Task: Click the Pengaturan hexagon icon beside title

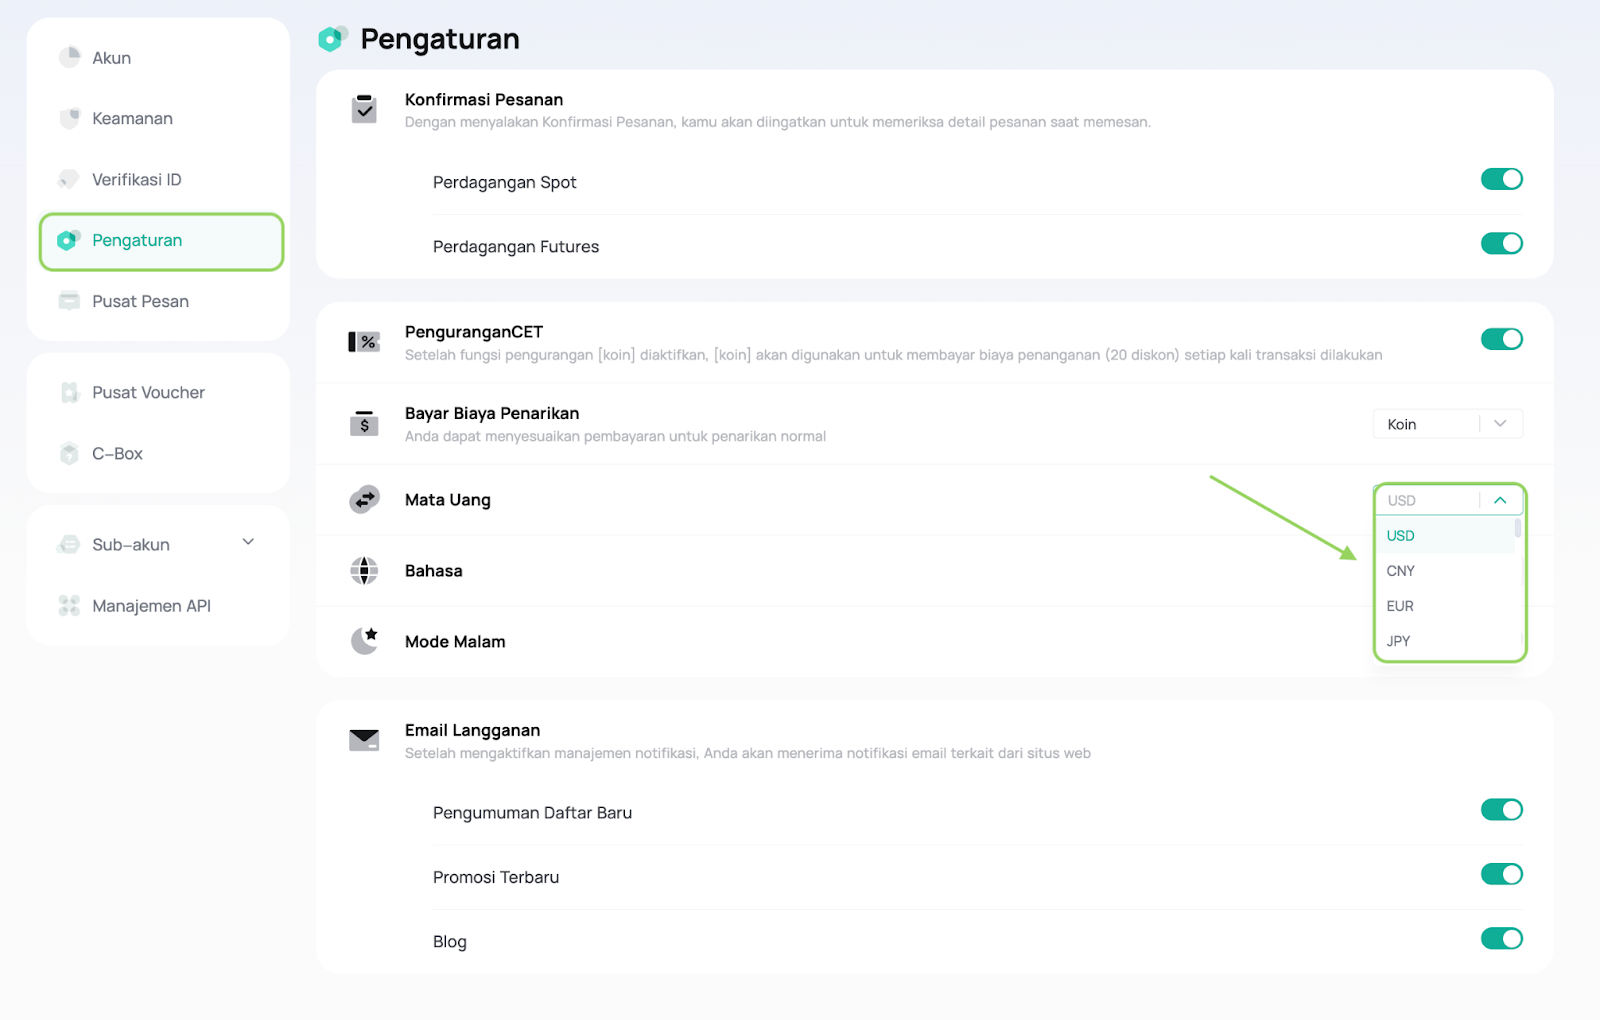Action: tap(333, 39)
